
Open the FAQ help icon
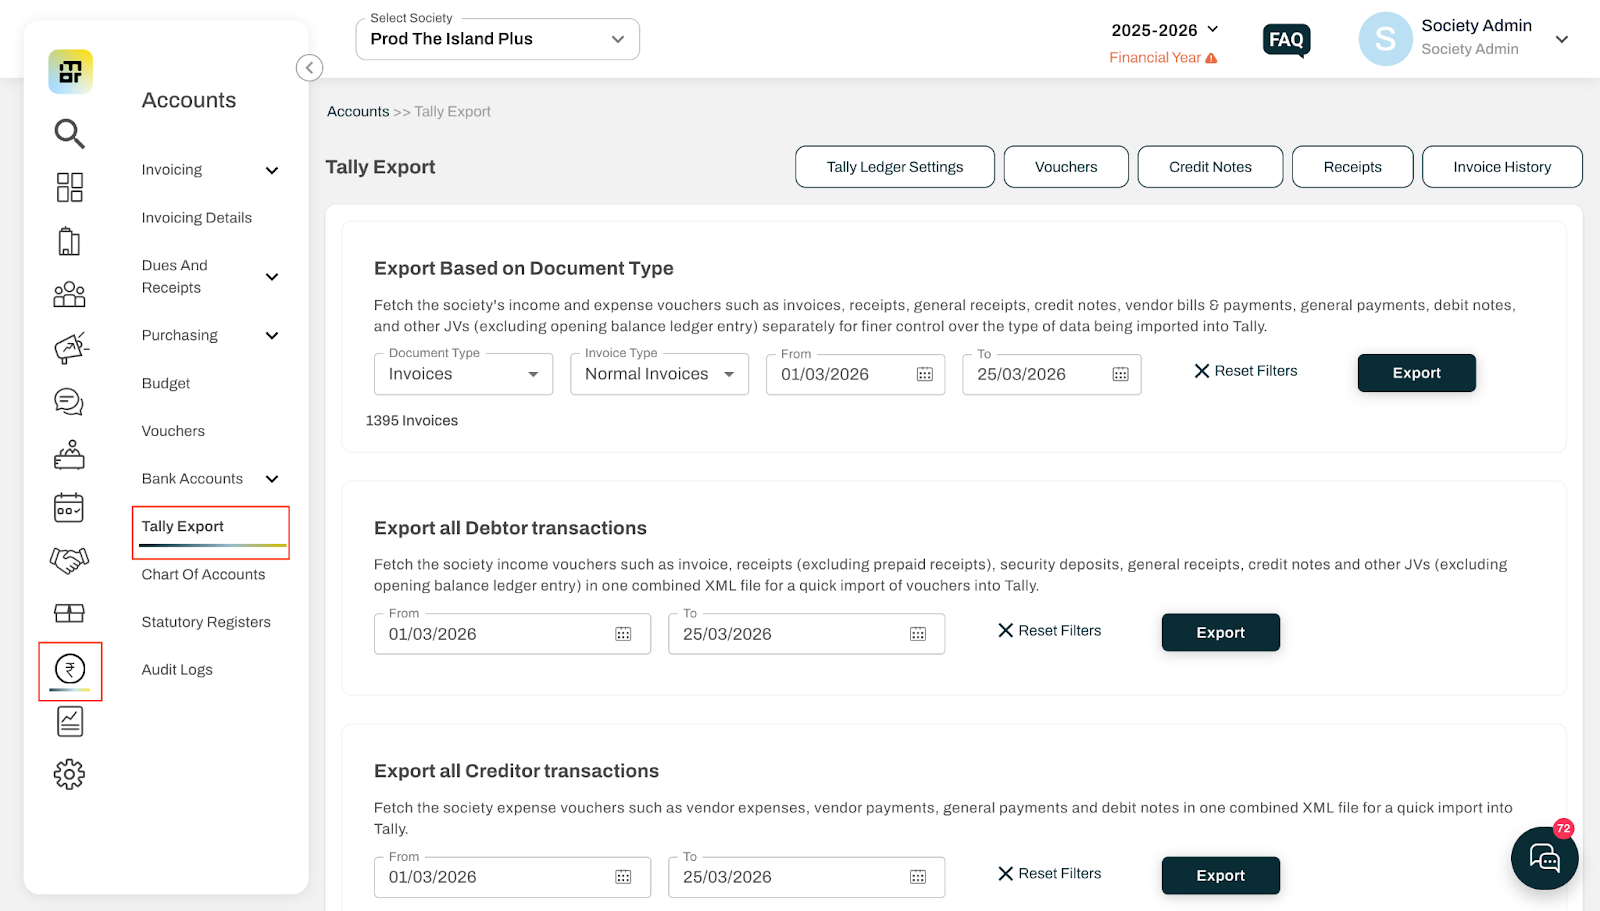1286,40
